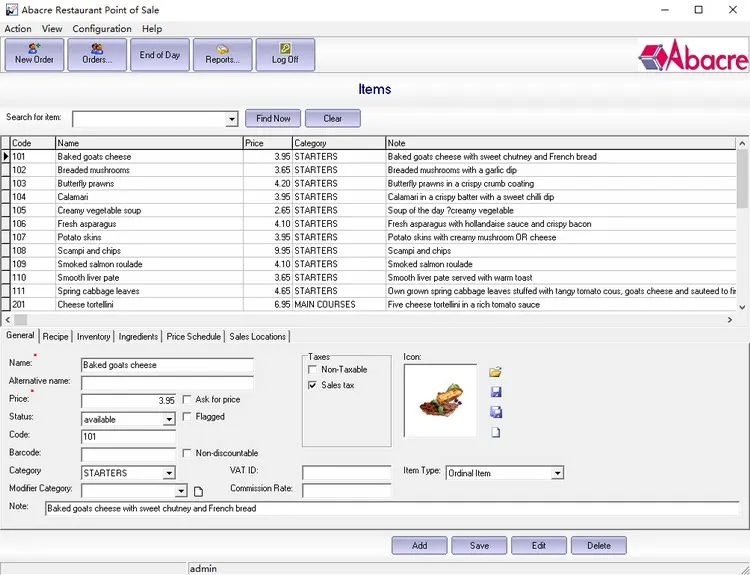Tick the Flagged checkbox

click(x=187, y=417)
